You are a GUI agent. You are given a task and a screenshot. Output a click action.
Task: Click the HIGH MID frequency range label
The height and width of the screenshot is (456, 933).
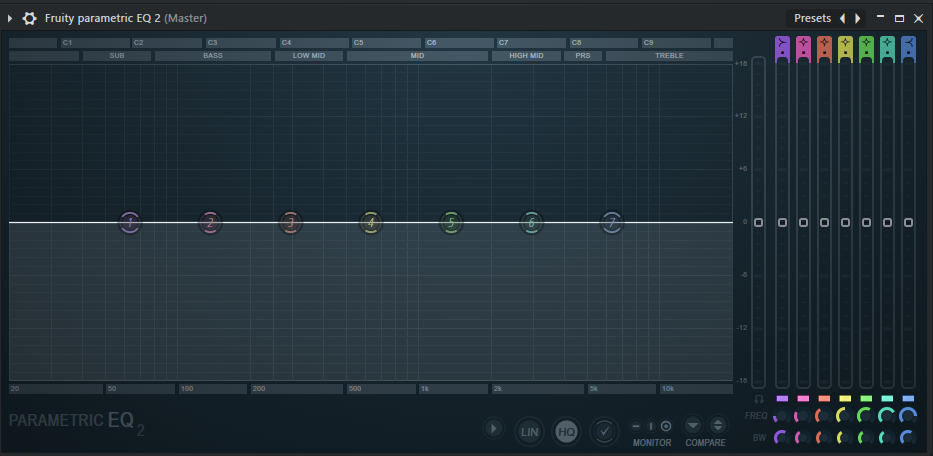tap(526, 56)
